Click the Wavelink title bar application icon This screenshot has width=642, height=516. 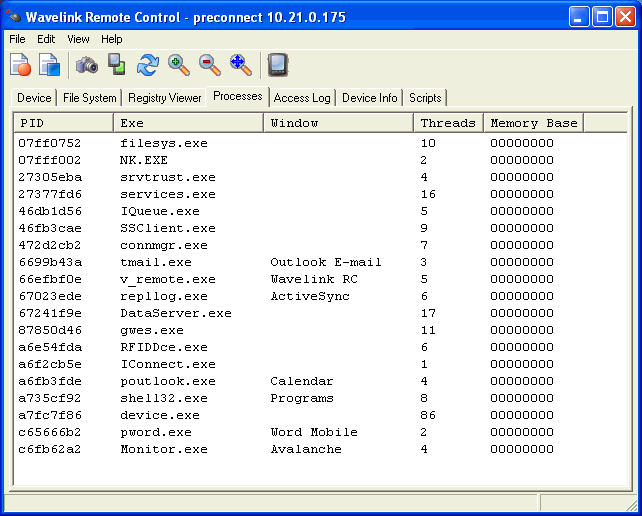14,17
